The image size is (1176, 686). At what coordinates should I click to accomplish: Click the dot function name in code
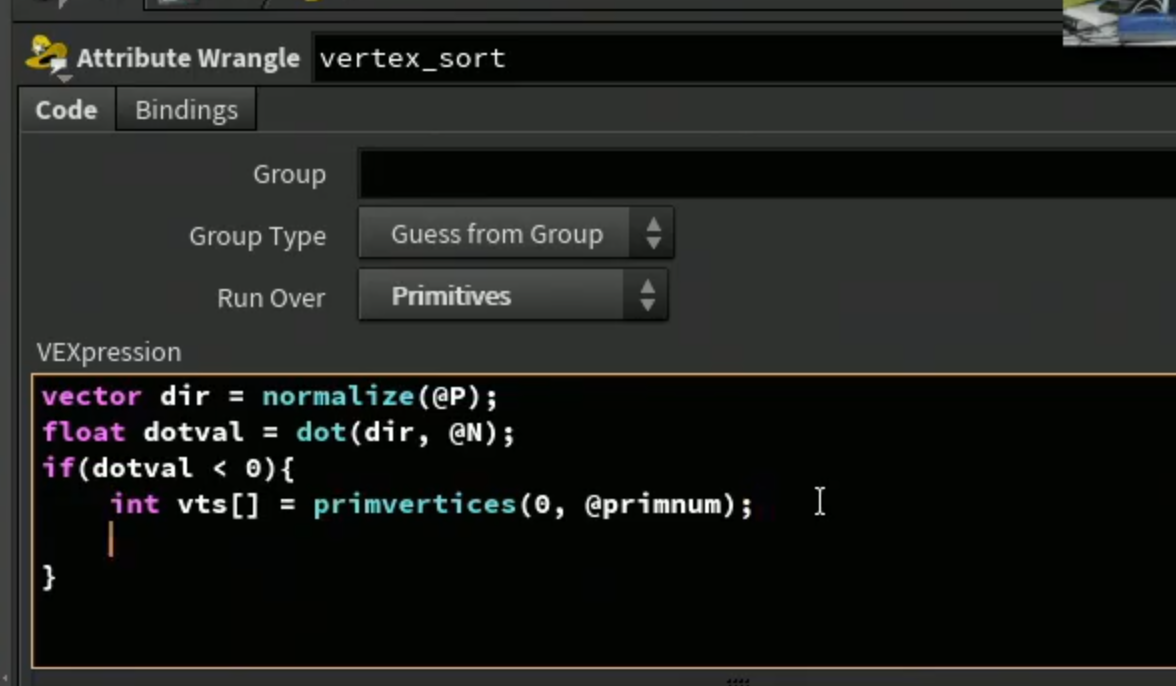(x=321, y=432)
